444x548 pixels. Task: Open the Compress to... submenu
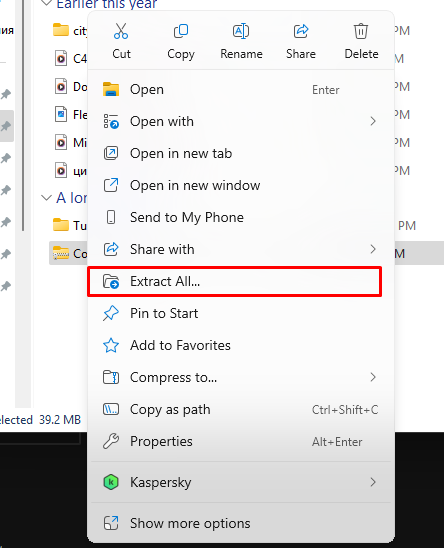point(241,377)
